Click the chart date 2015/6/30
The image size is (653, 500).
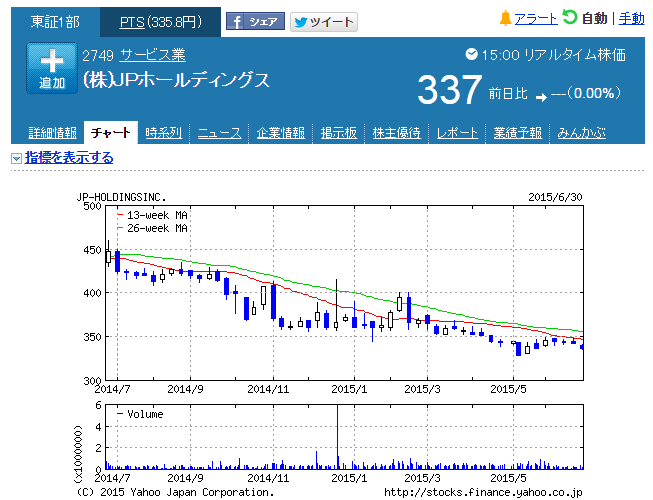[x=555, y=197]
